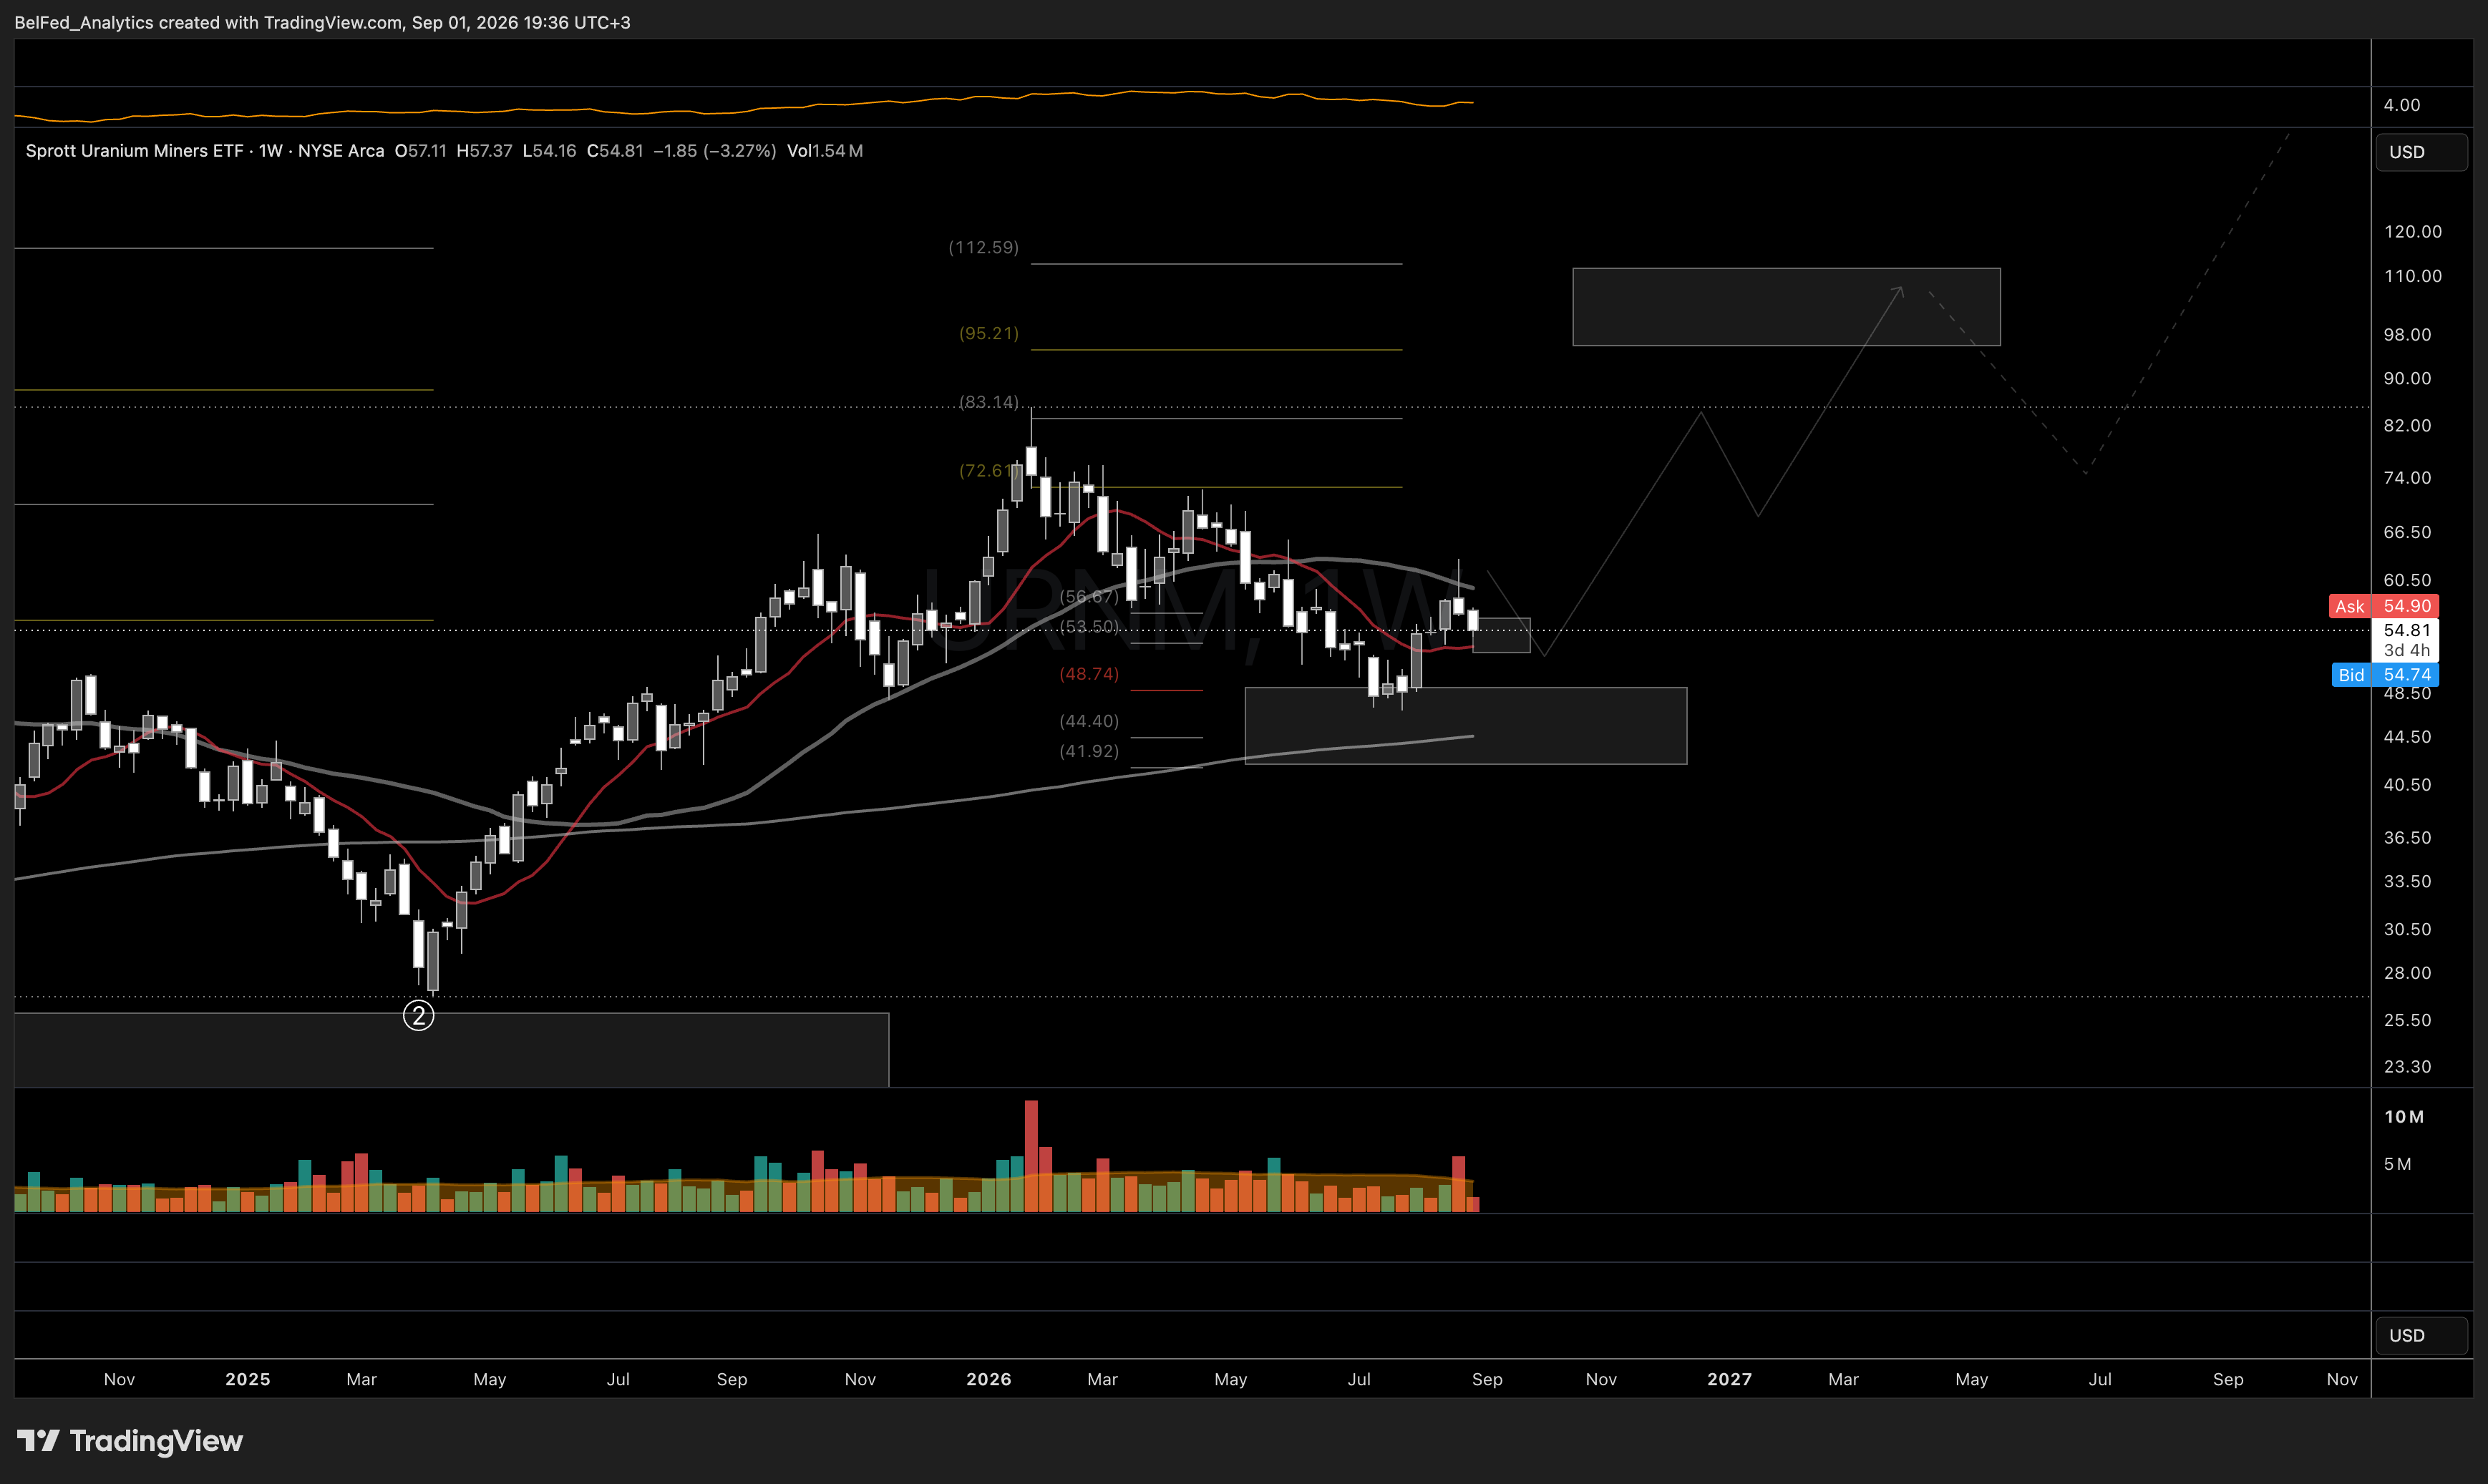Click the 2026 year label on time axis
Viewport: 2488px width, 1484px height.
click(x=989, y=1379)
